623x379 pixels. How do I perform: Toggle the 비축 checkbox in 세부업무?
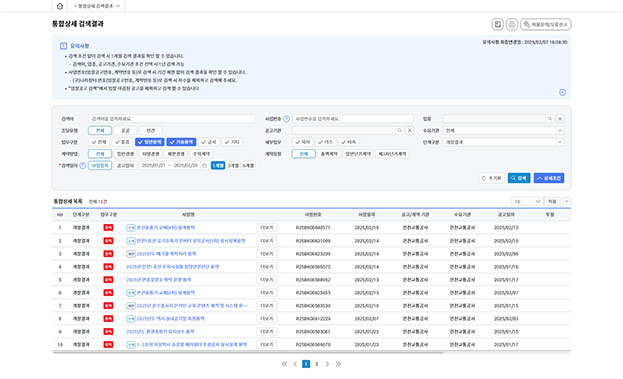(348, 142)
